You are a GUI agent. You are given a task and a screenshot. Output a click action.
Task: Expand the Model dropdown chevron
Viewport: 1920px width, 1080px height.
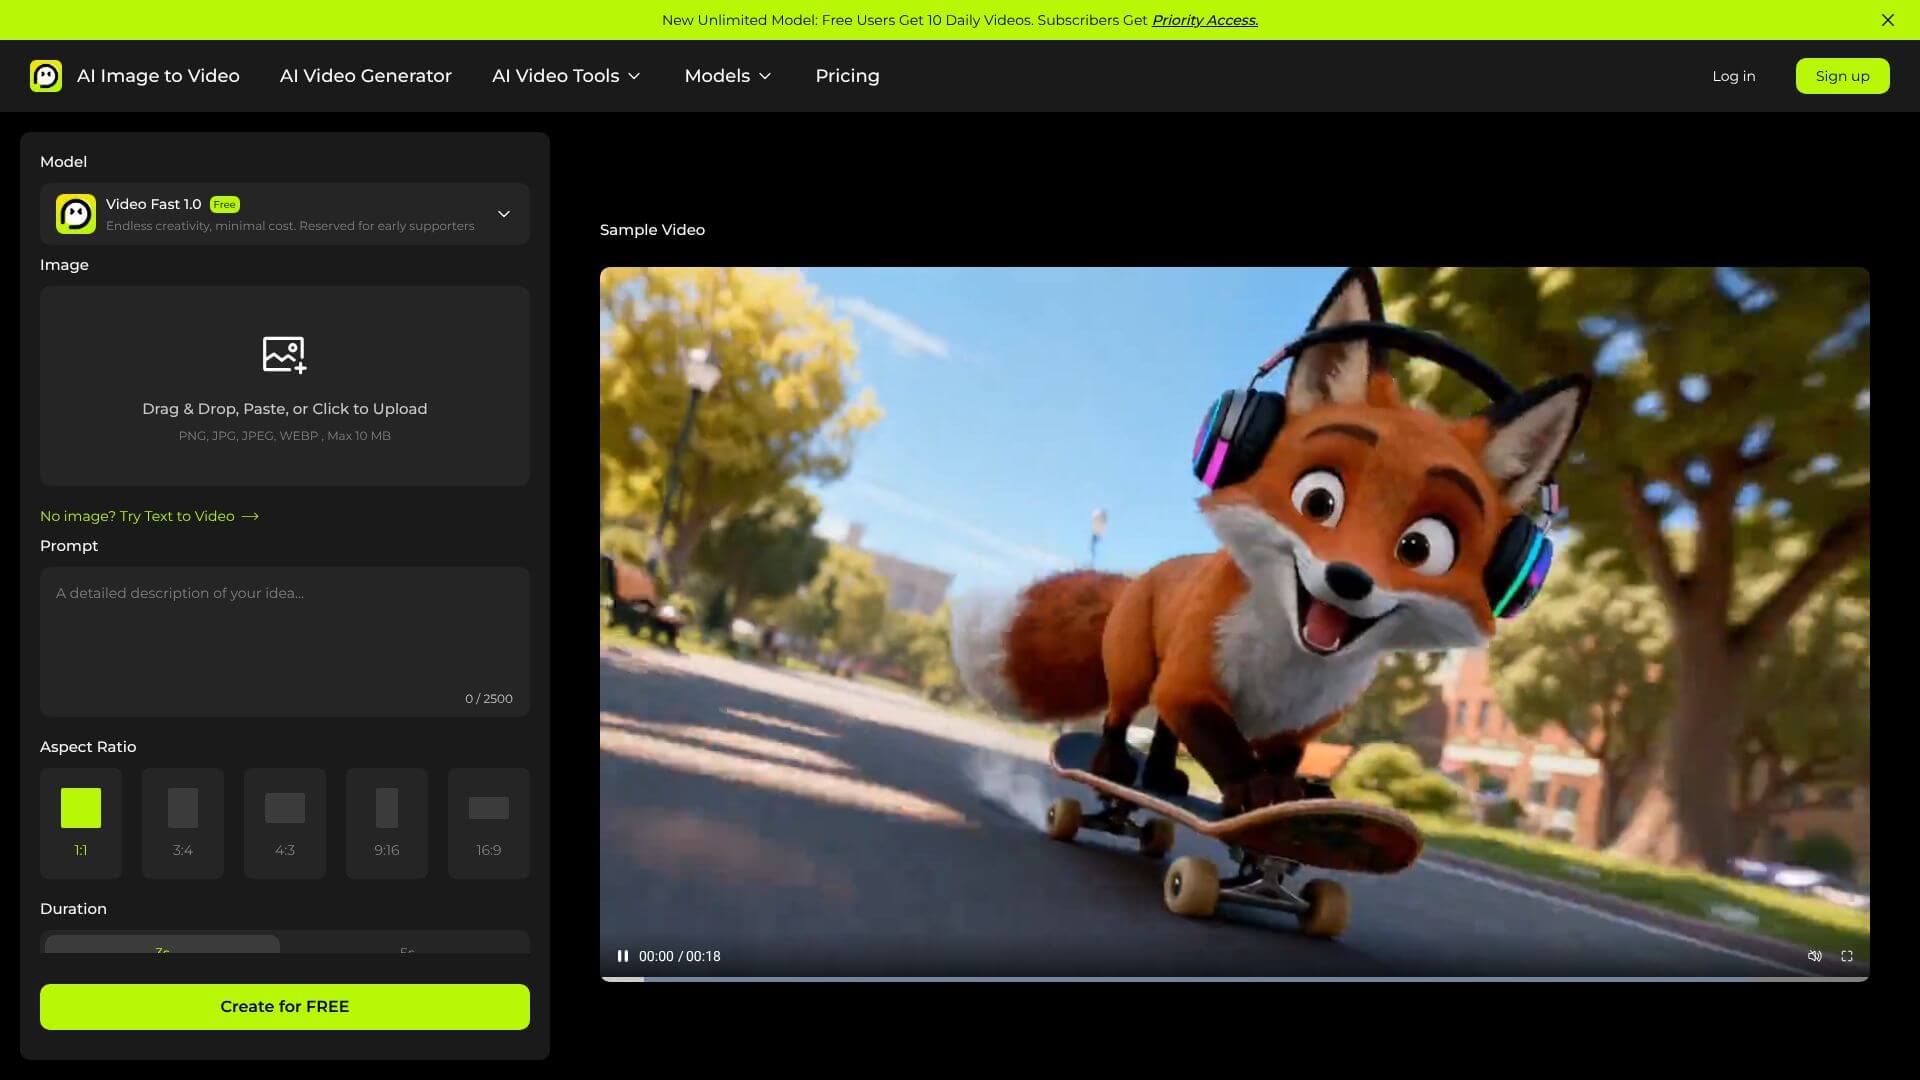click(504, 214)
